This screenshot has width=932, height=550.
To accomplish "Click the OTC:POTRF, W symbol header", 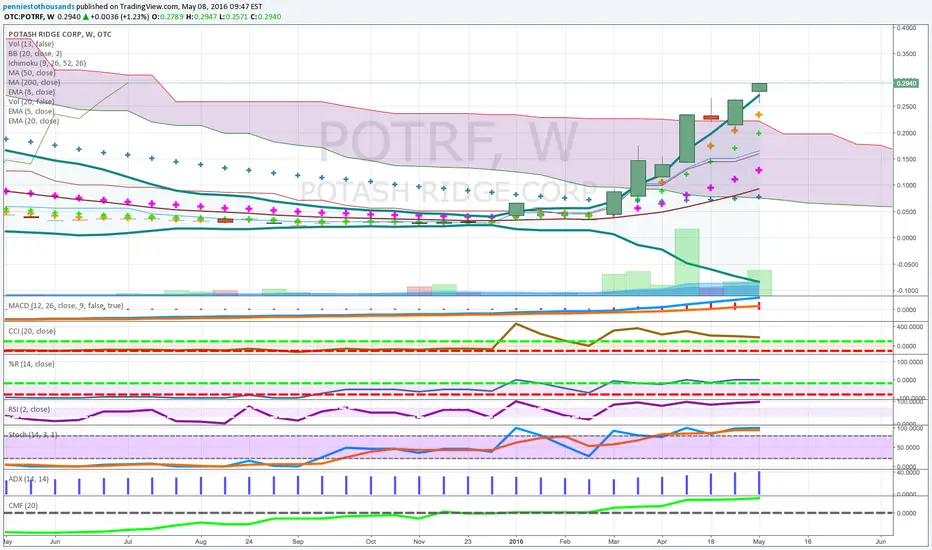I will [x=29, y=17].
